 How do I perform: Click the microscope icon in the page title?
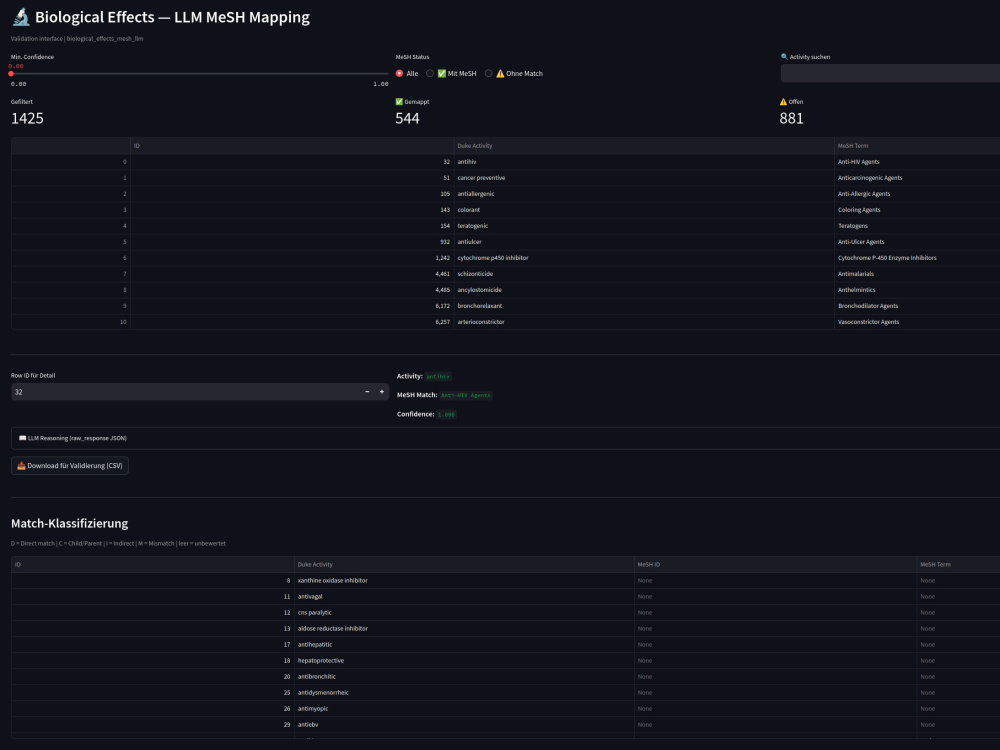point(21,17)
